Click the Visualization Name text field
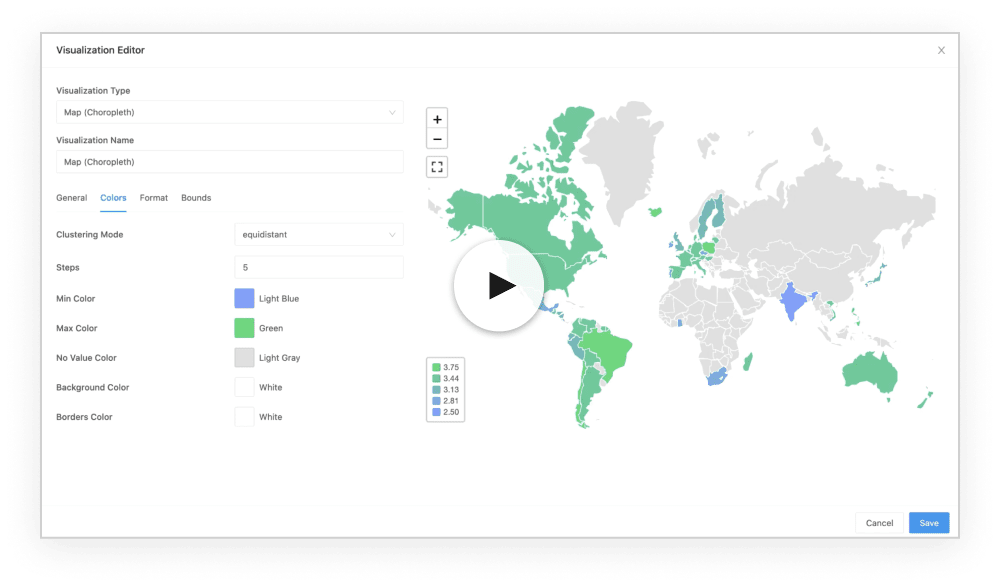Image resolution: width=1000 pixels, height=586 pixels. click(x=229, y=162)
